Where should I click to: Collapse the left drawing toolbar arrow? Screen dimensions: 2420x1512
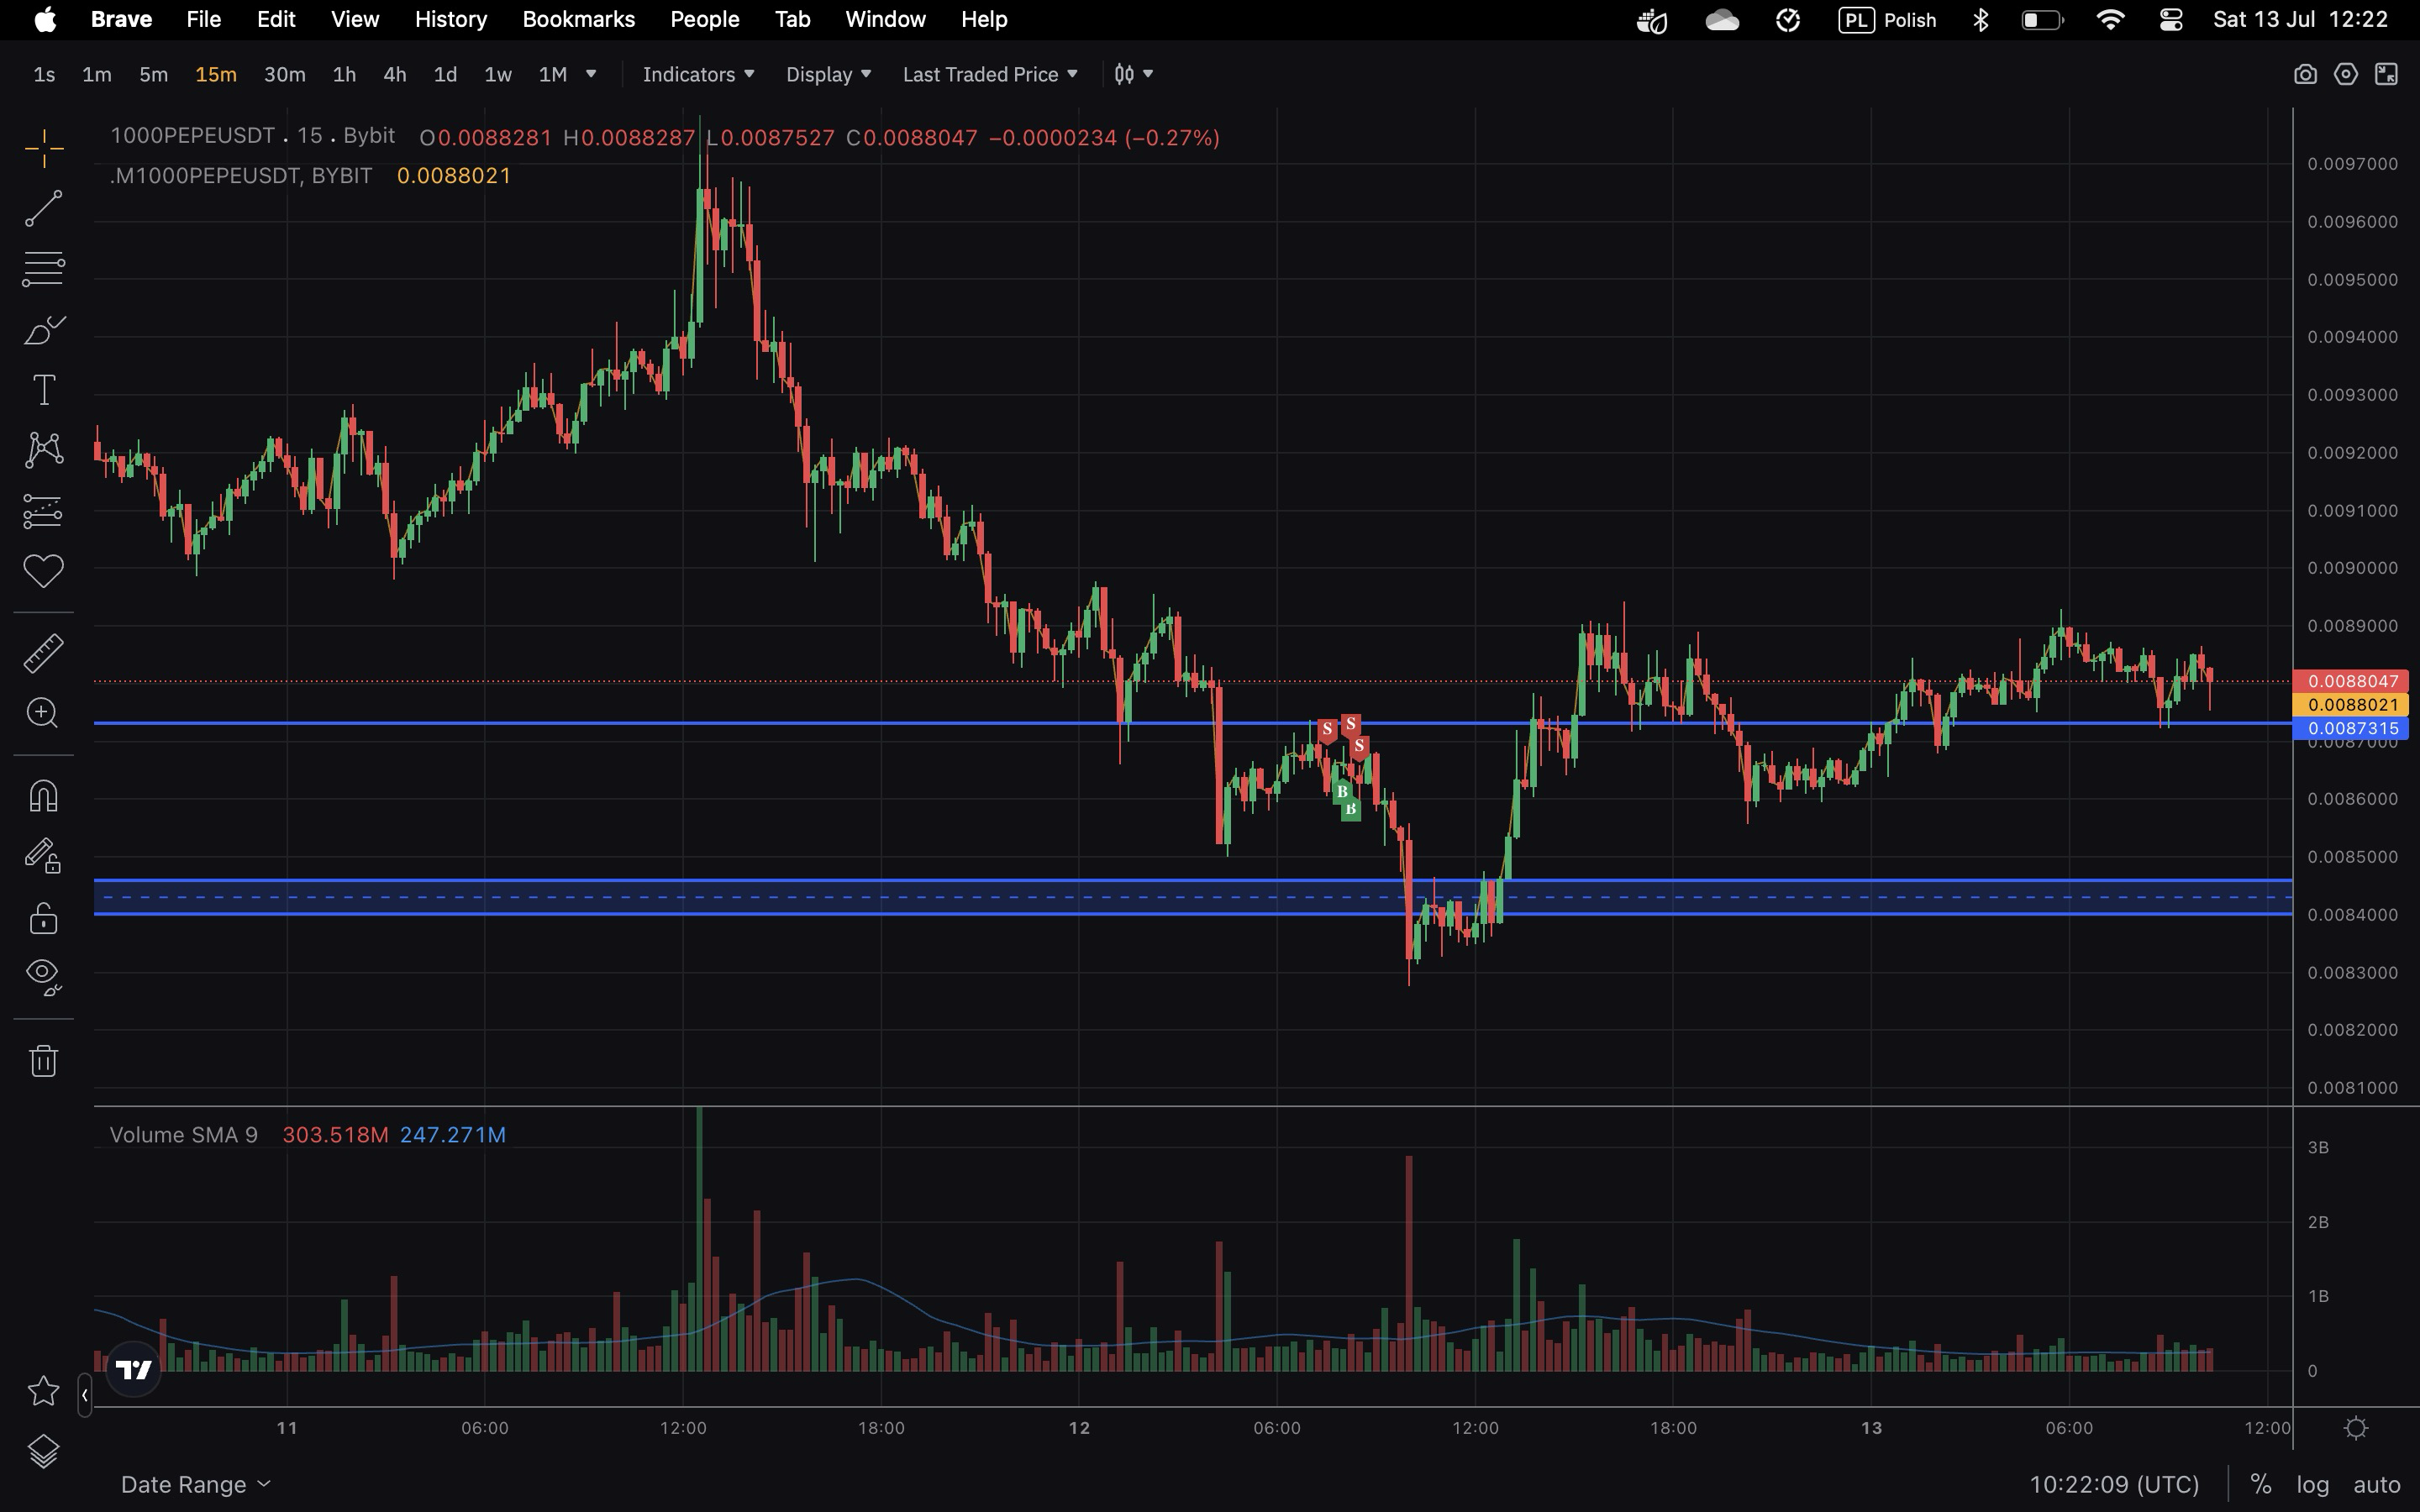(85, 1395)
